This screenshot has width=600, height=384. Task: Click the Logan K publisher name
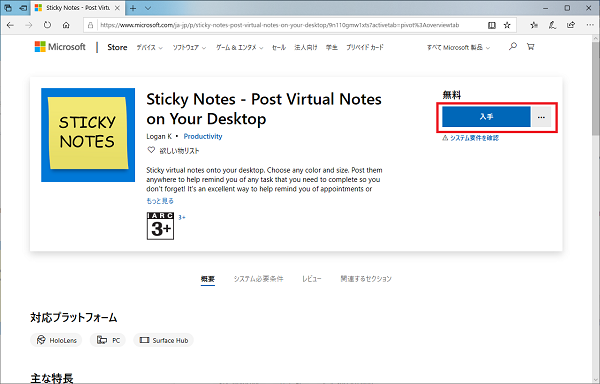(159, 137)
